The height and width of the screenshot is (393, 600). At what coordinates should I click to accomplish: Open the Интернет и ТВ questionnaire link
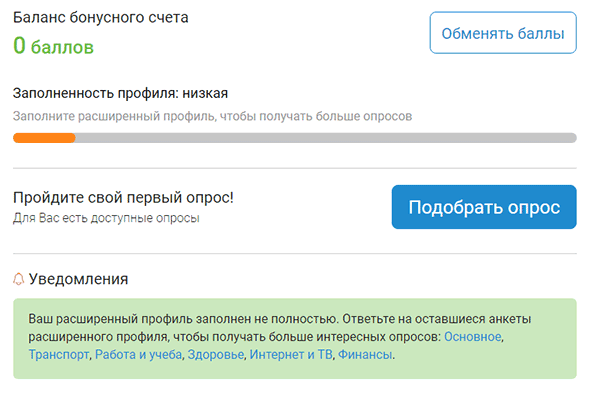(291, 354)
